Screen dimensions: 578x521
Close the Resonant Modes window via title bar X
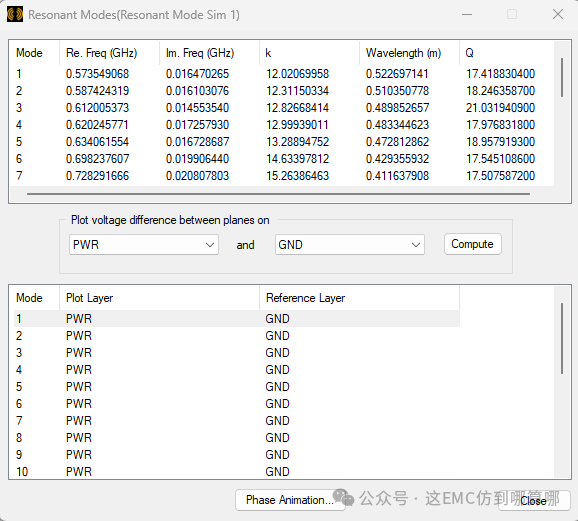[x=558, y=14]
